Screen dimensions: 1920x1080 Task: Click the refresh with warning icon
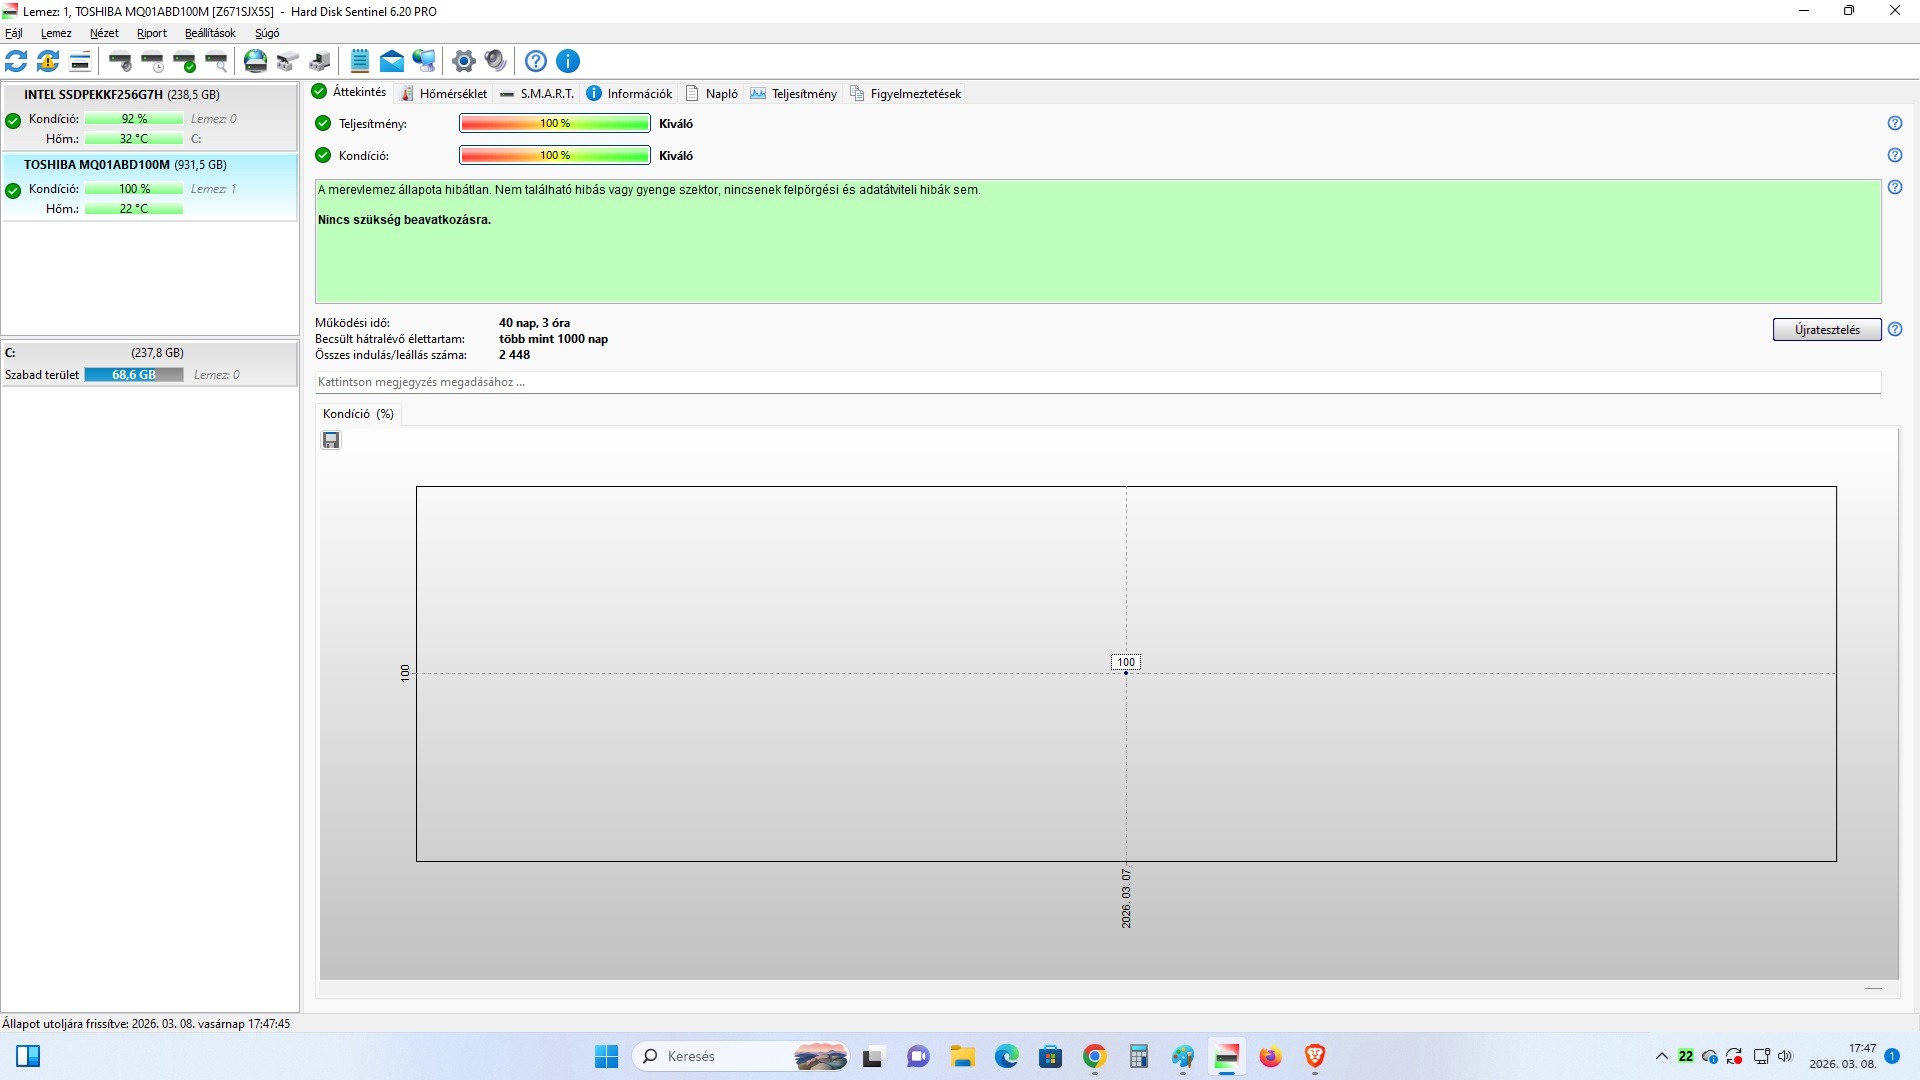[x=48, y=61]
